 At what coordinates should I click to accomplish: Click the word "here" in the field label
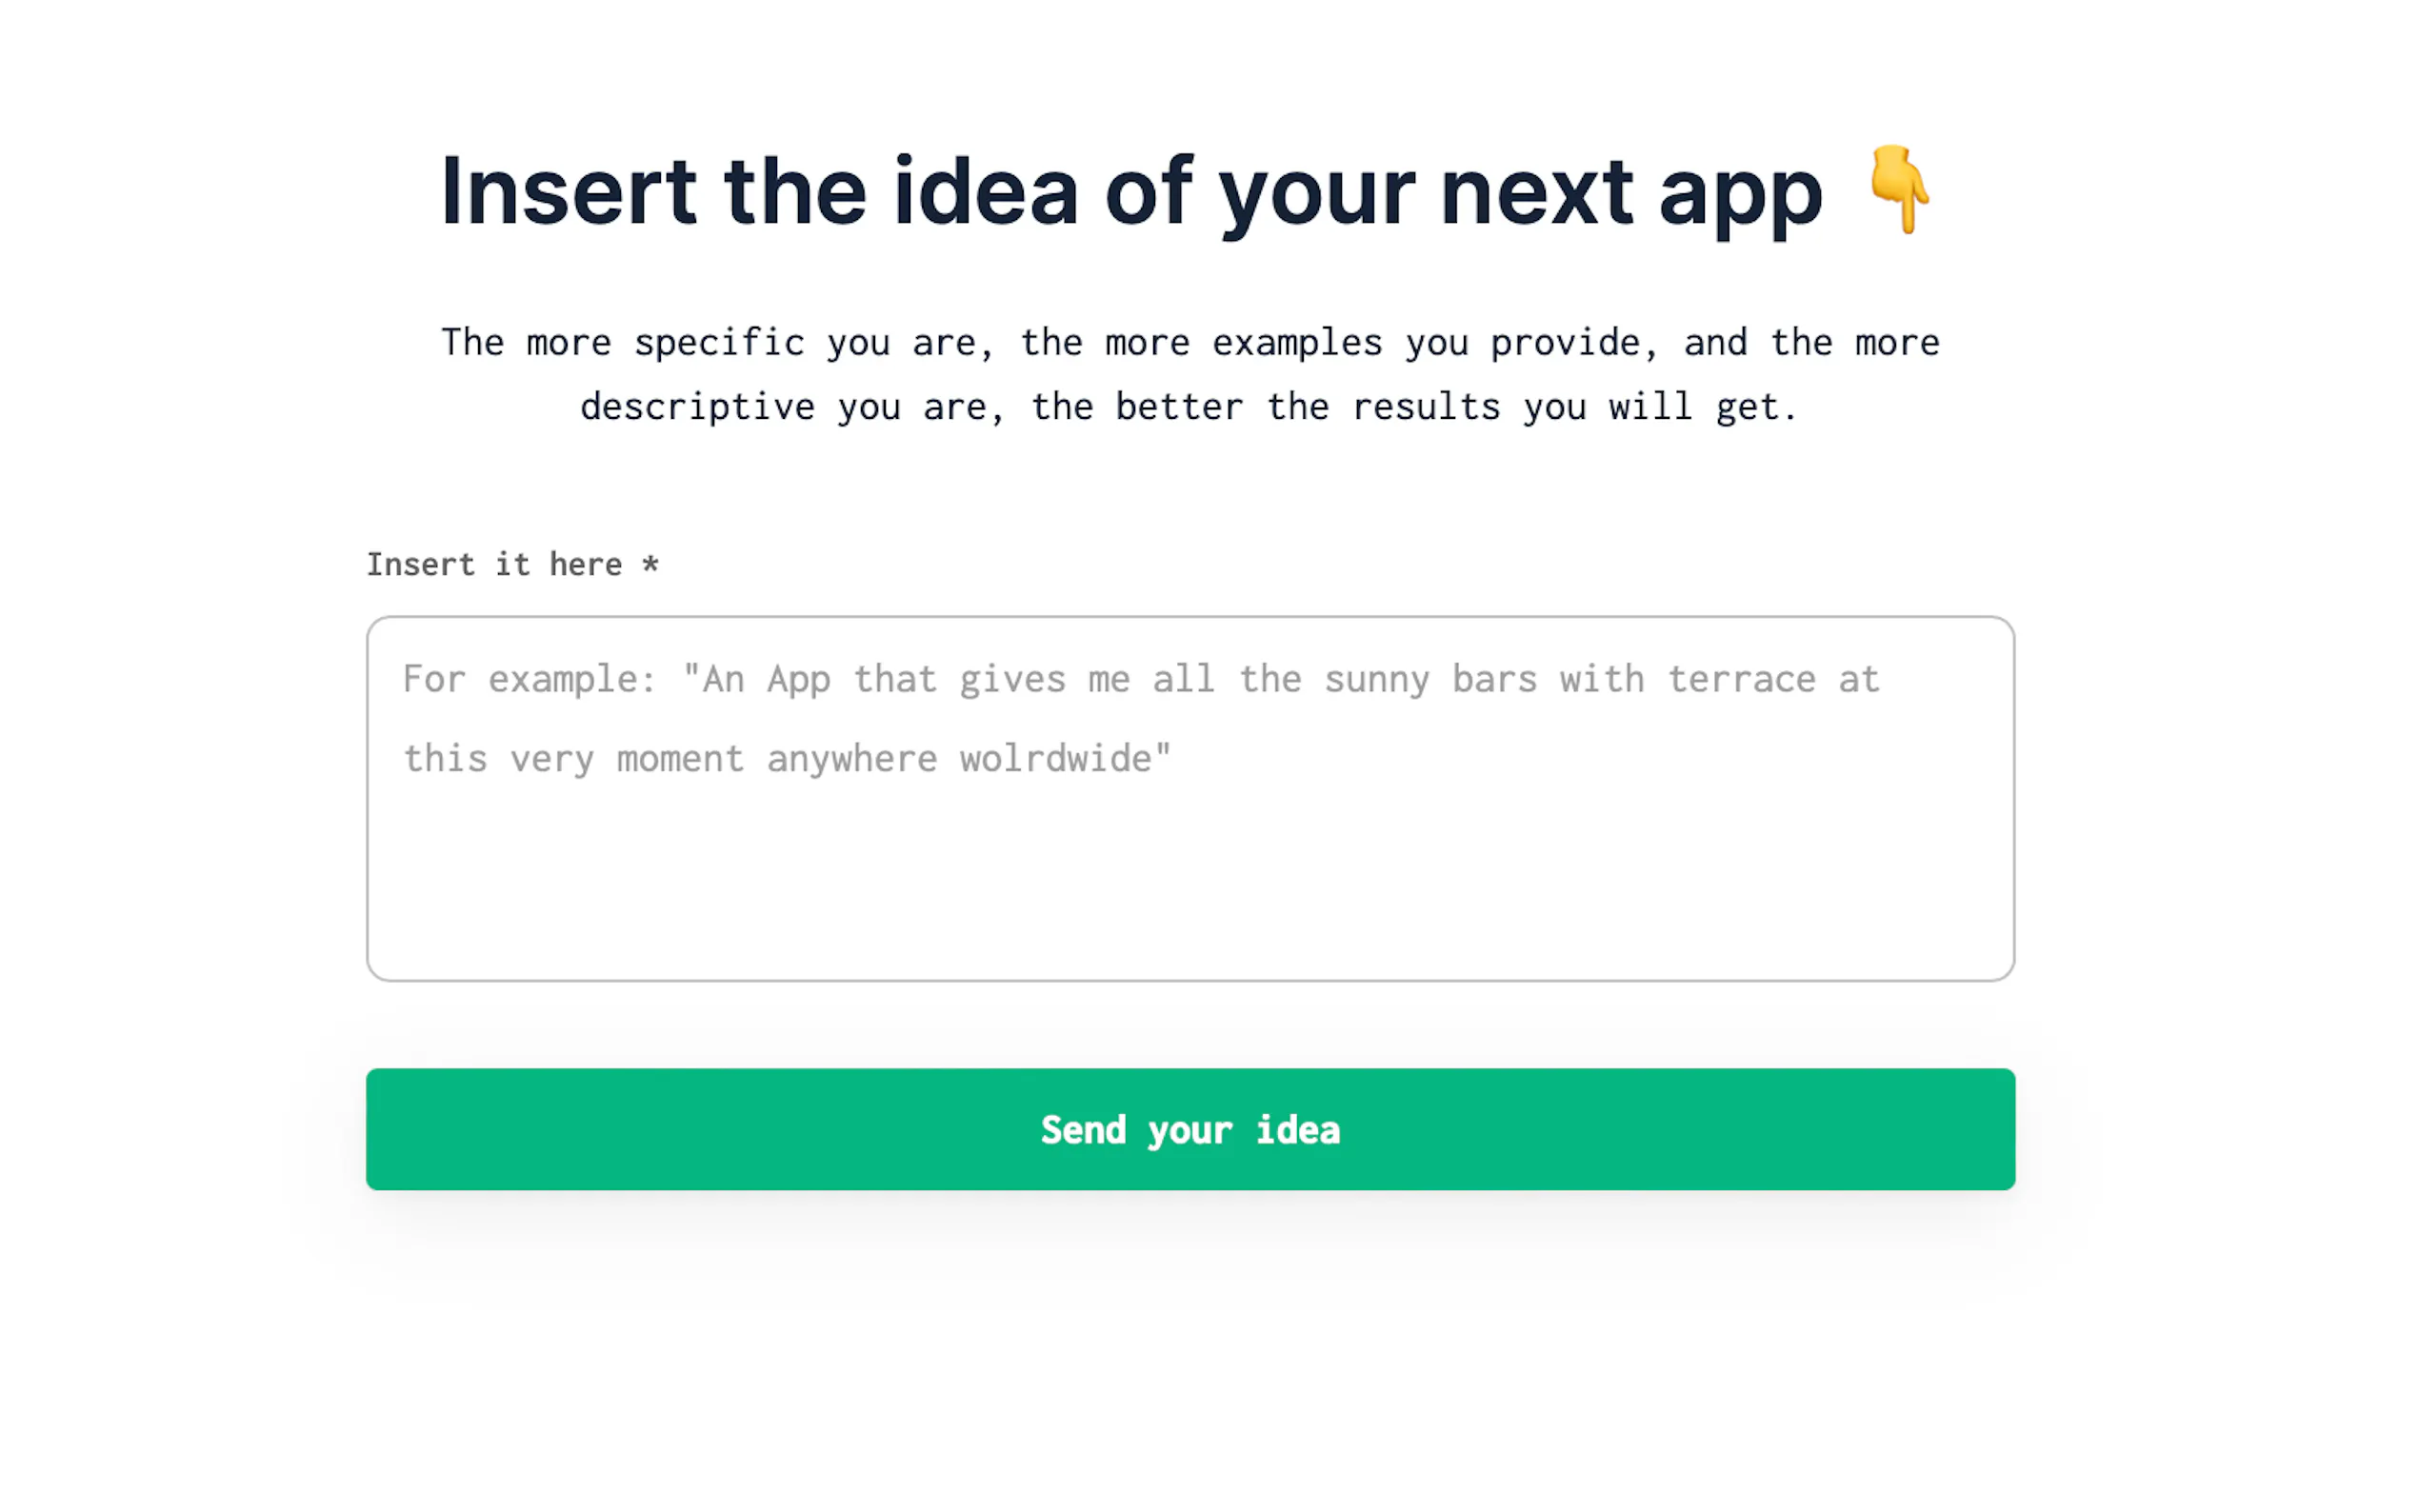click(585, 565)
